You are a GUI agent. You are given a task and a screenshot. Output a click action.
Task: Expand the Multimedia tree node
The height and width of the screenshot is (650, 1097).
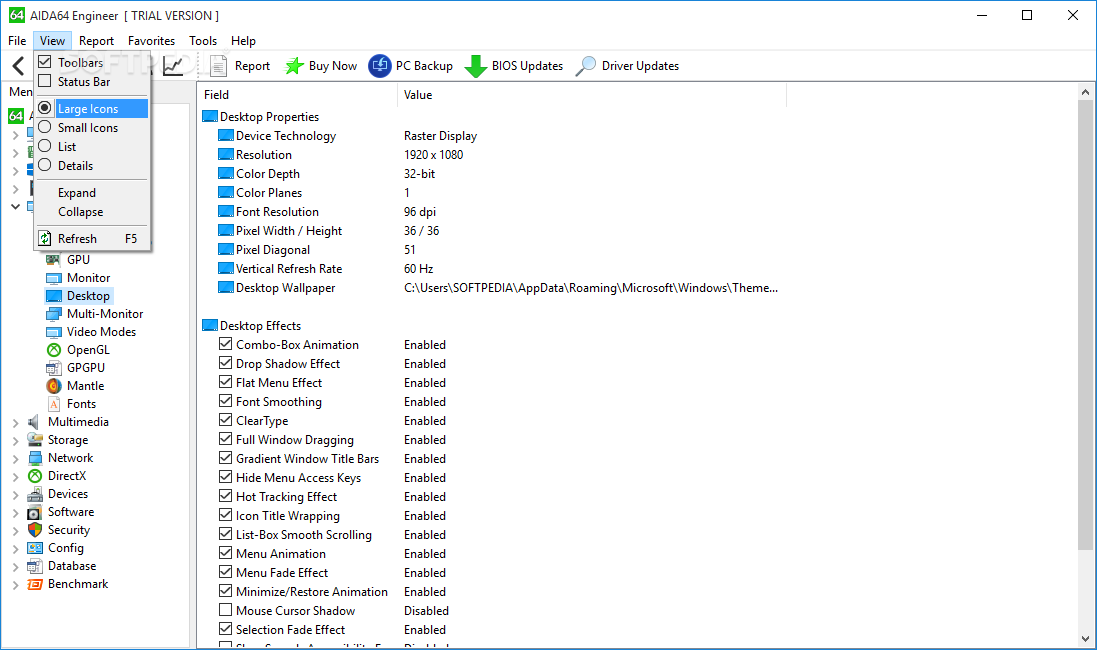15,423
